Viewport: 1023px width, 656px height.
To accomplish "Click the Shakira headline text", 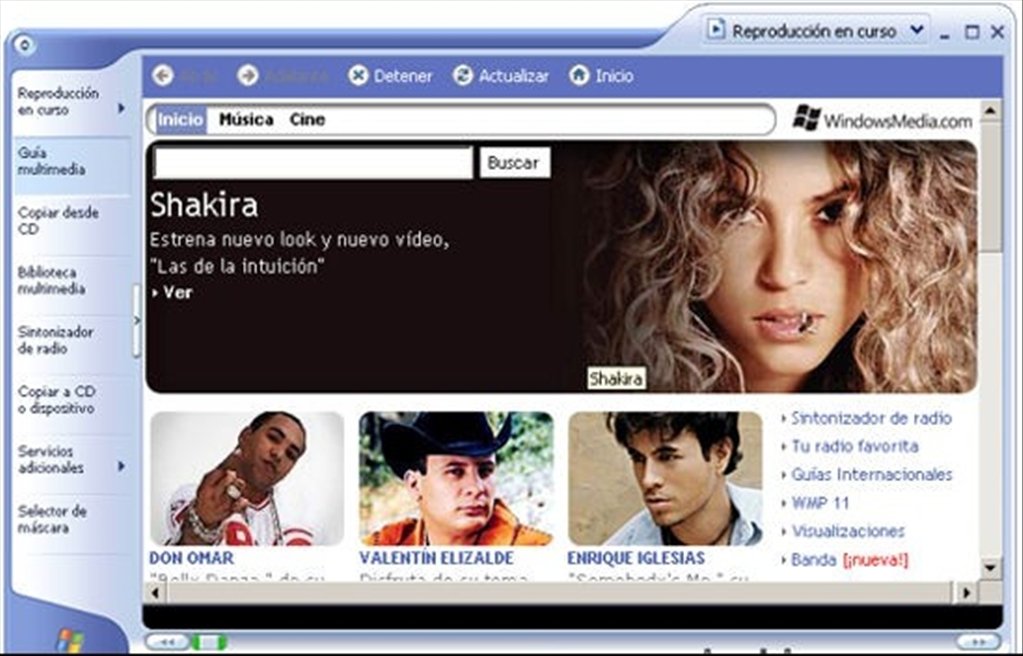I will click(204, 205).
